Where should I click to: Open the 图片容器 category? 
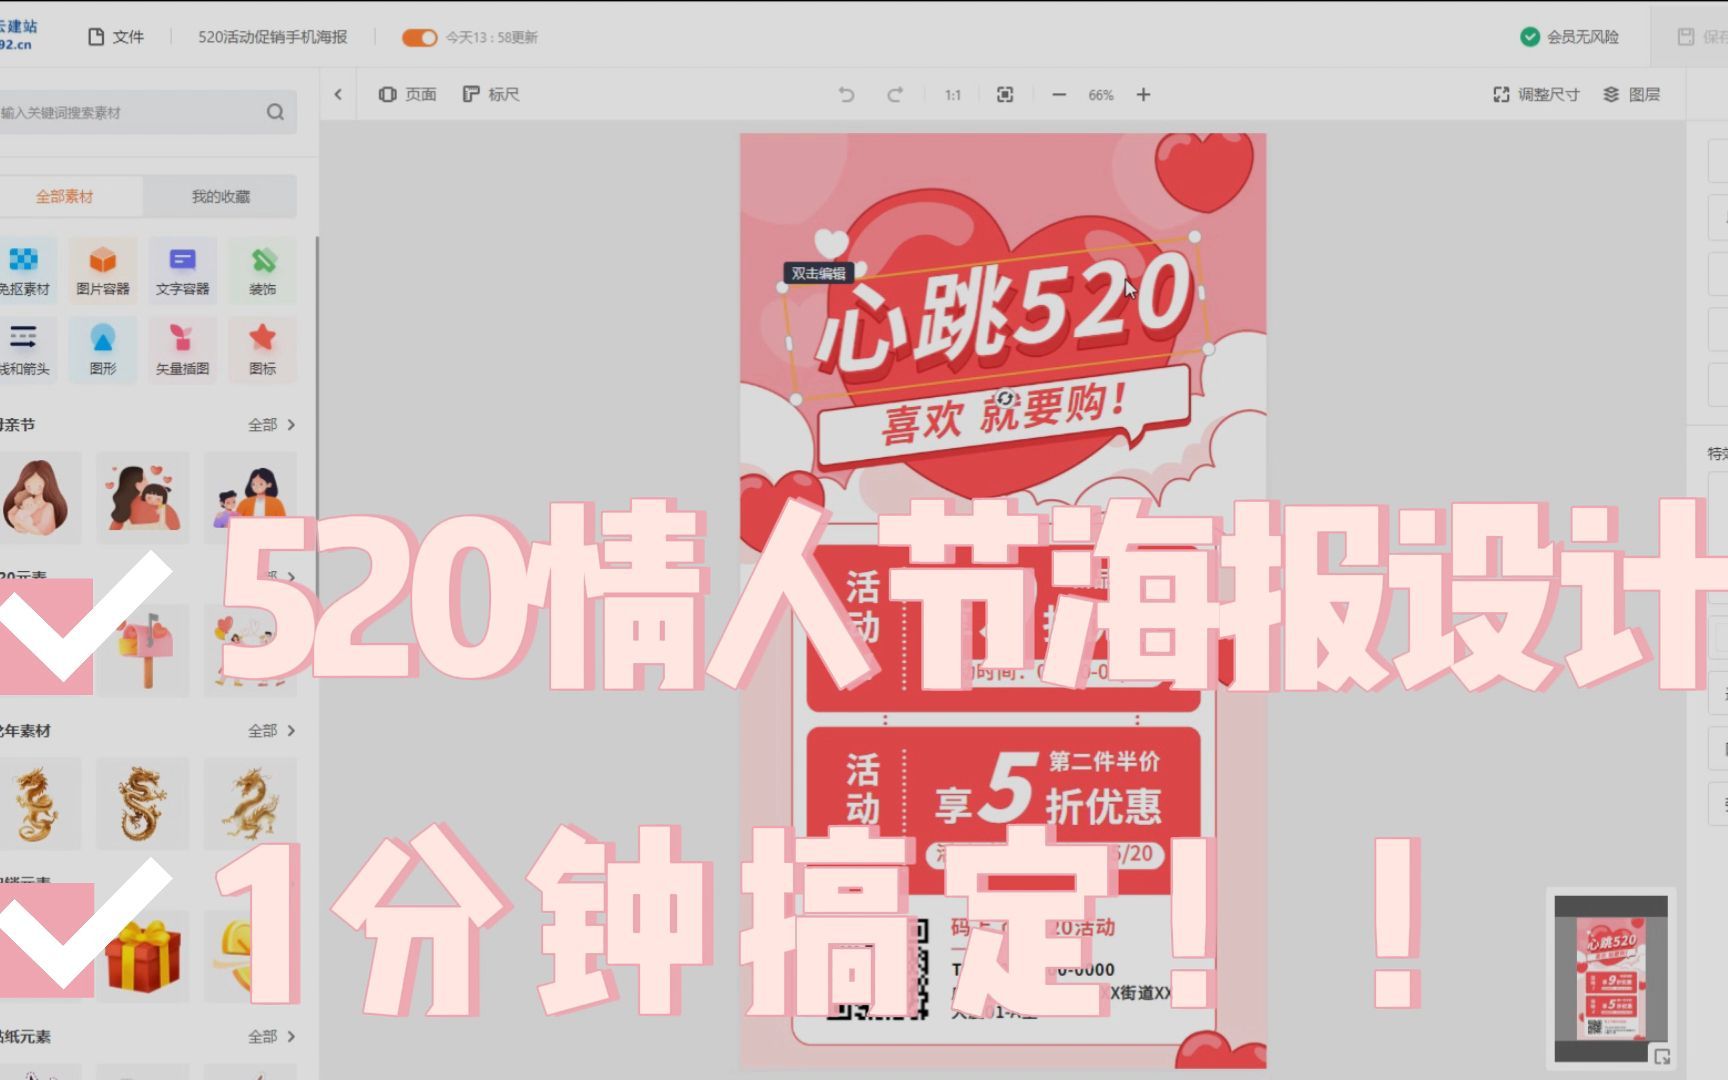pos(103,269)
